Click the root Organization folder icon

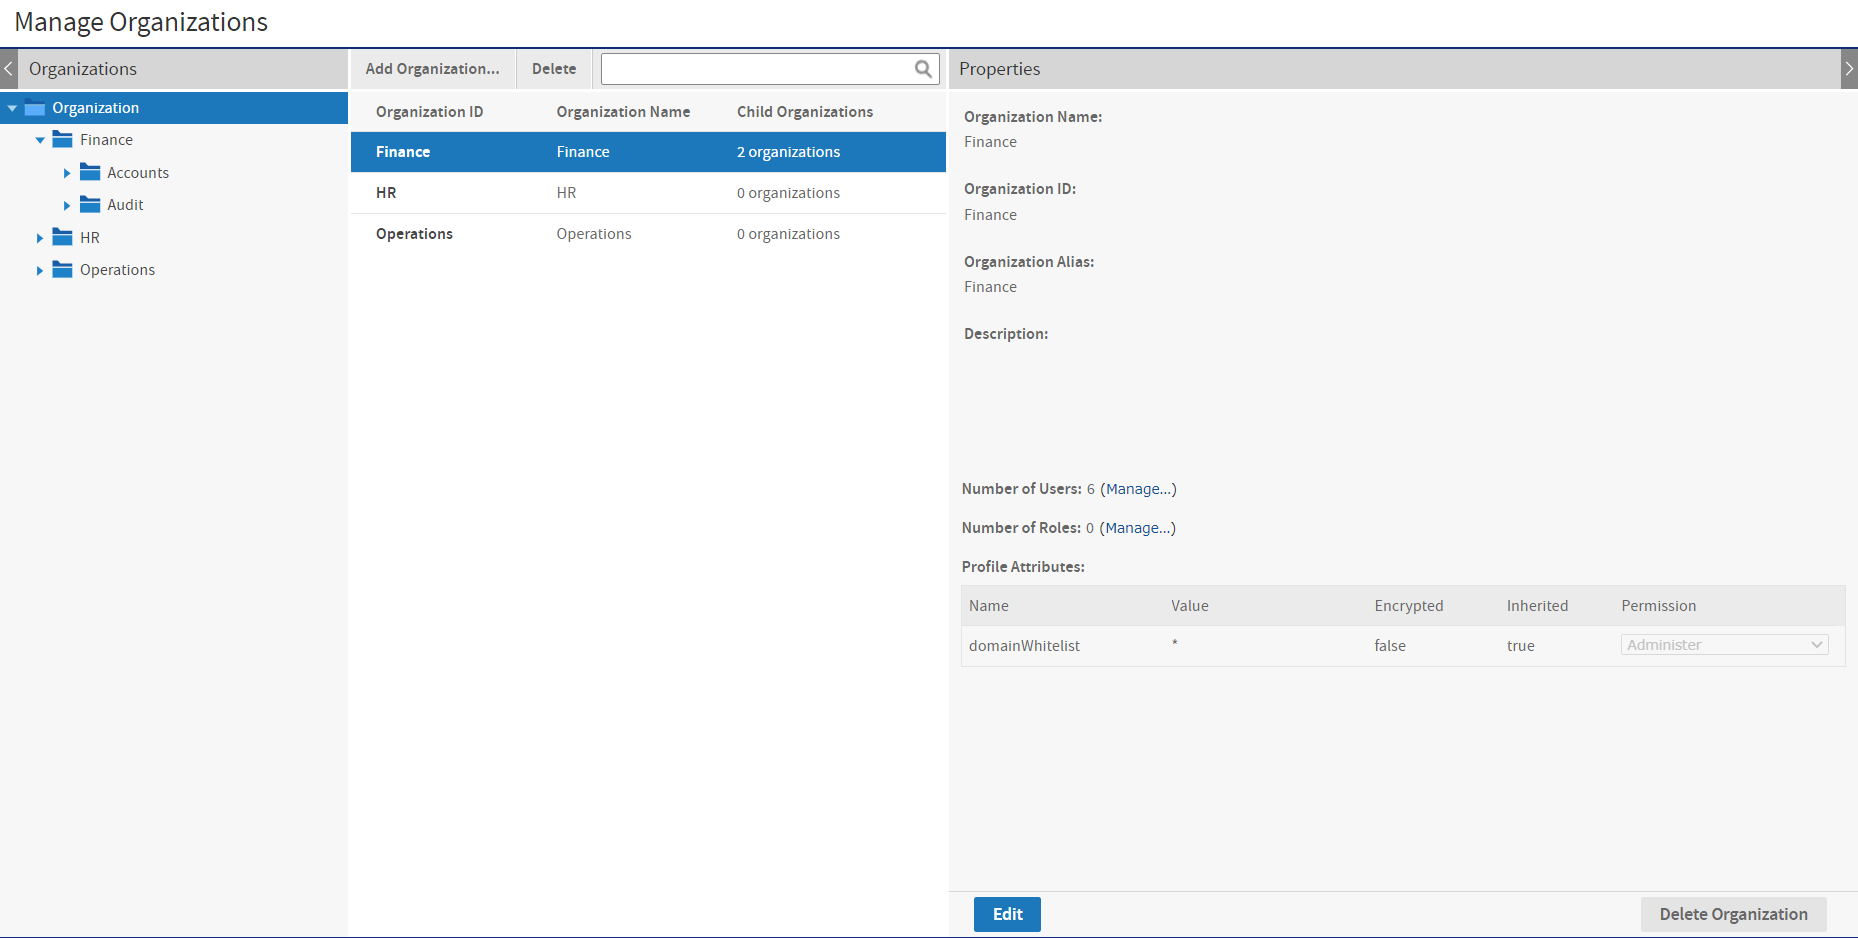[x=35, y=108]
